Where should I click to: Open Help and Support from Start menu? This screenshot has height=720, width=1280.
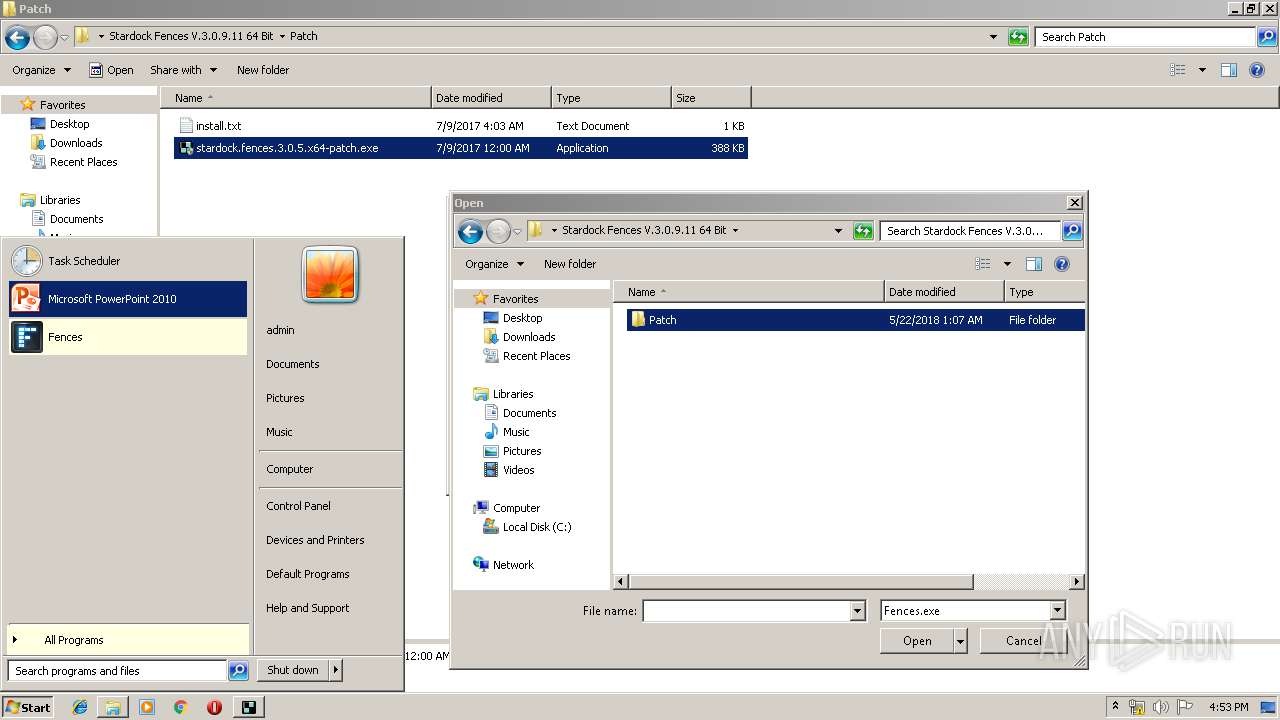[x=307, y=608]
